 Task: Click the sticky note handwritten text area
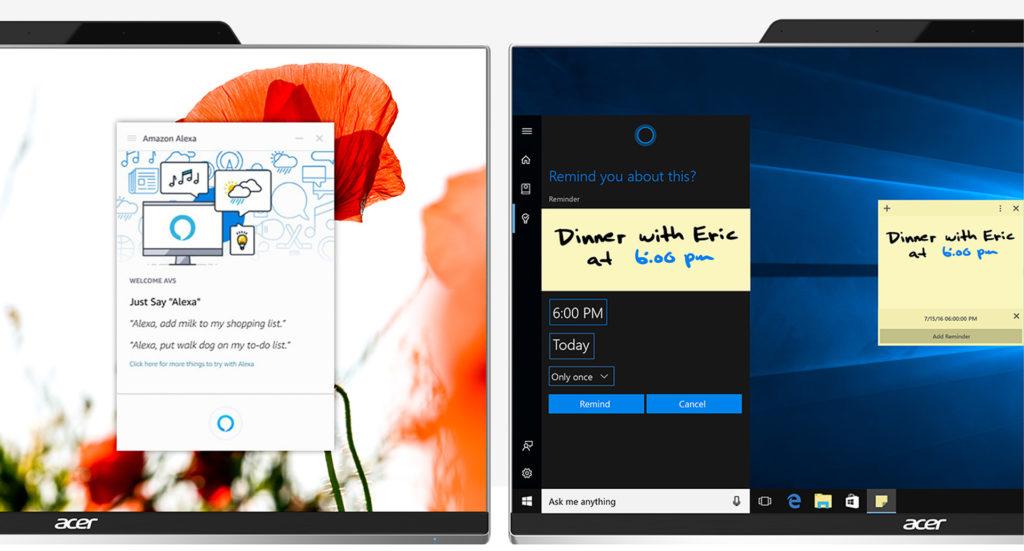[x=950, y=245]
